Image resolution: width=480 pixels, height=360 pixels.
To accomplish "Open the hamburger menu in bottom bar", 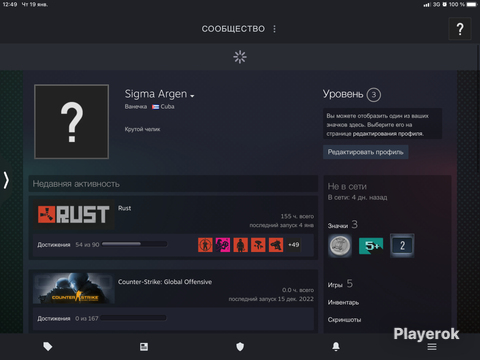I will tap(432, 347).
